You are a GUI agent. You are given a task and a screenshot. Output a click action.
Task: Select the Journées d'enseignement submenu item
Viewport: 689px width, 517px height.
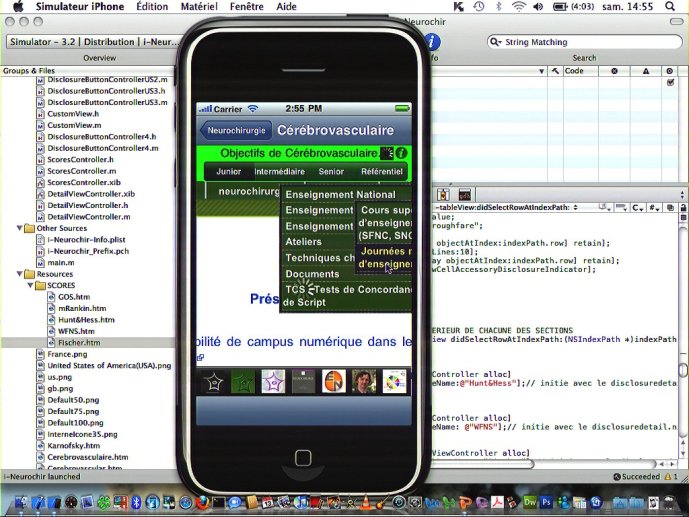[384, 257]
